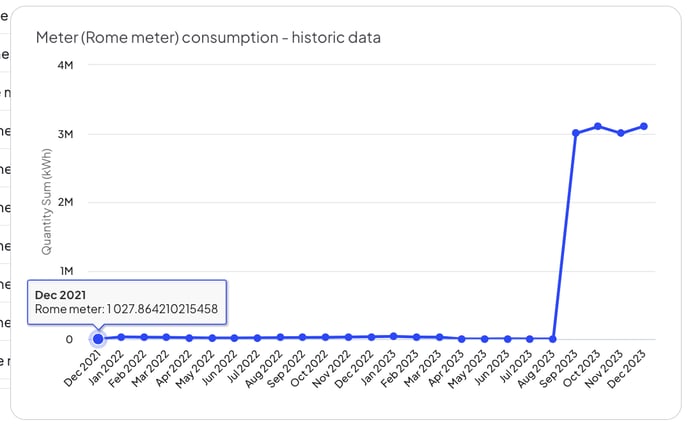
Task: Click the Dec 2021 data point
Action: [x=98, y=339]
